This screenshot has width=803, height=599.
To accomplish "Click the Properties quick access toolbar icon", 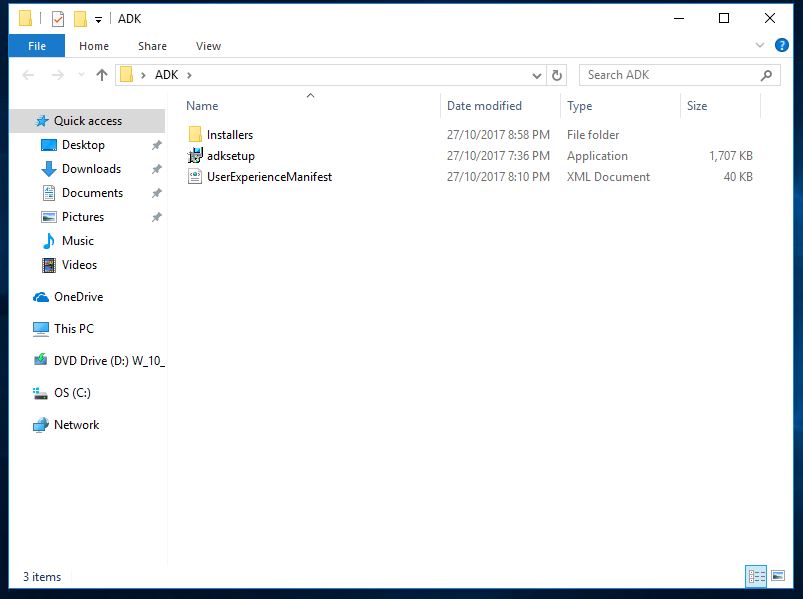I will (58, 19).
